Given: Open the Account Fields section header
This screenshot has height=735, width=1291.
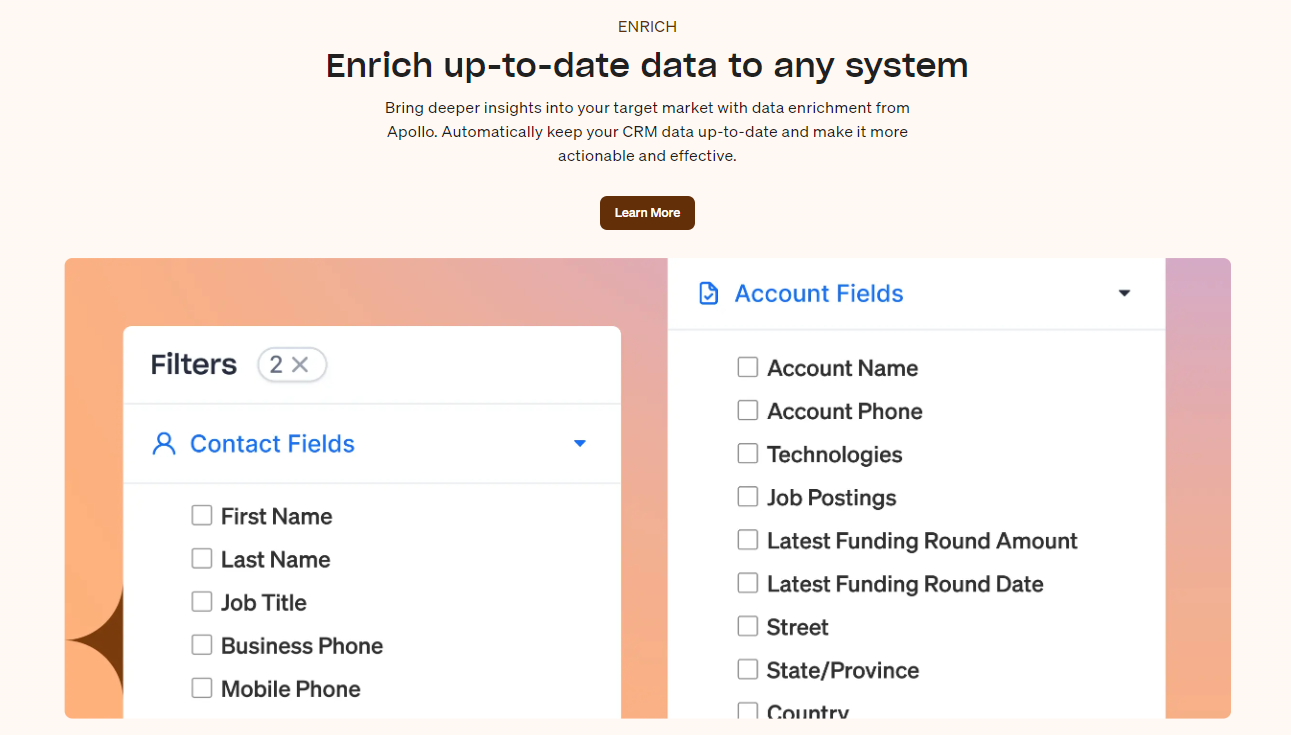Looking at the screenshot, I should click(x=819, y=294).
